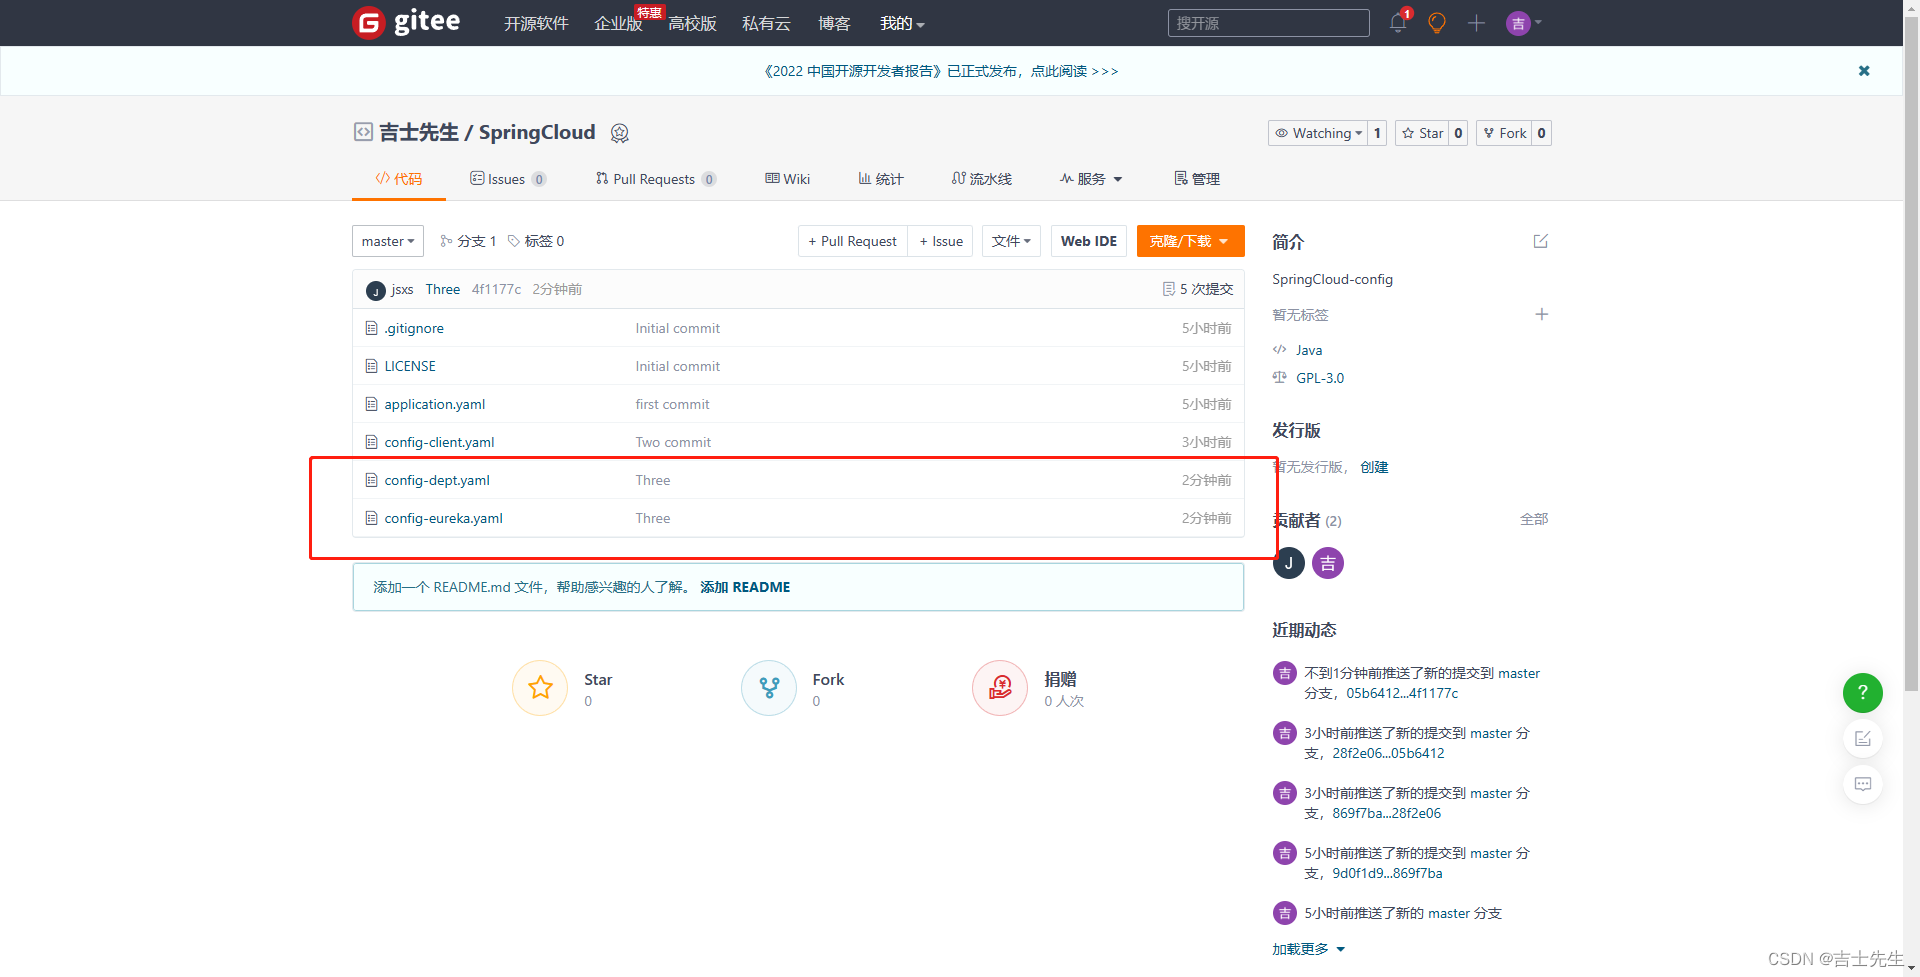The height and width of the screenshot is (977, 1920).
Task: Open the LICENSE file
Action: [x=410, y=366]
